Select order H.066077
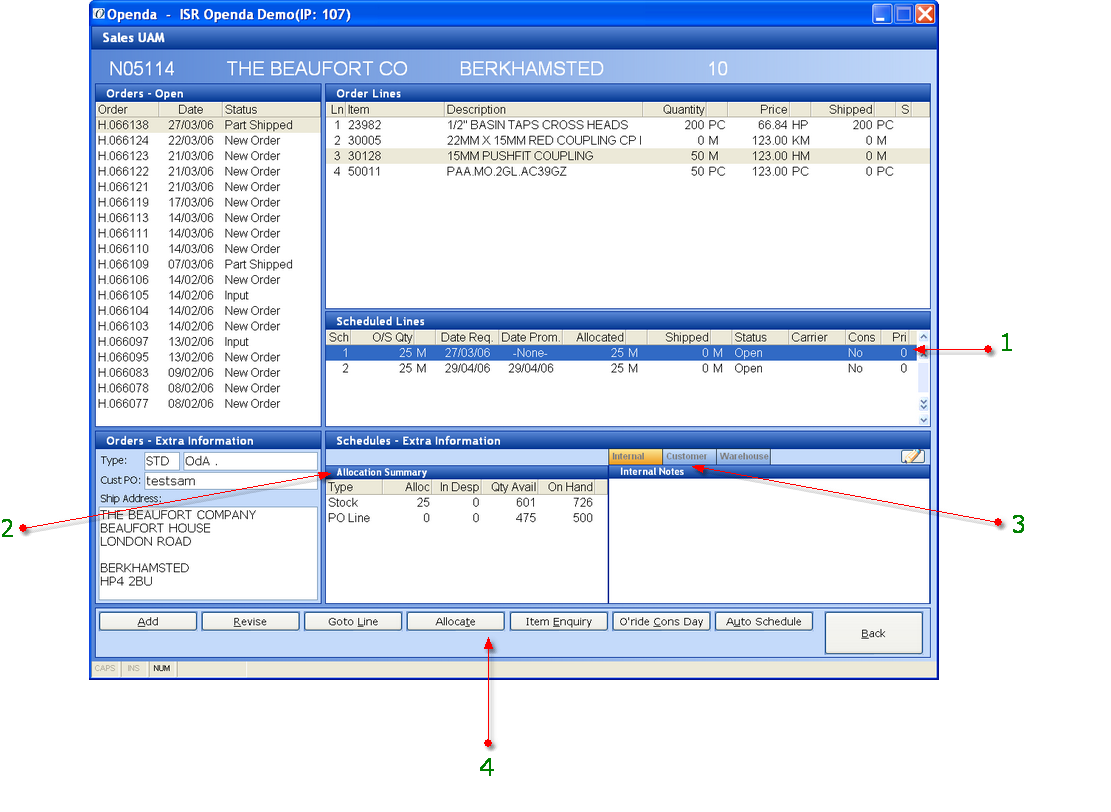This screenshot has width=1111, height=812. (208, 404)
